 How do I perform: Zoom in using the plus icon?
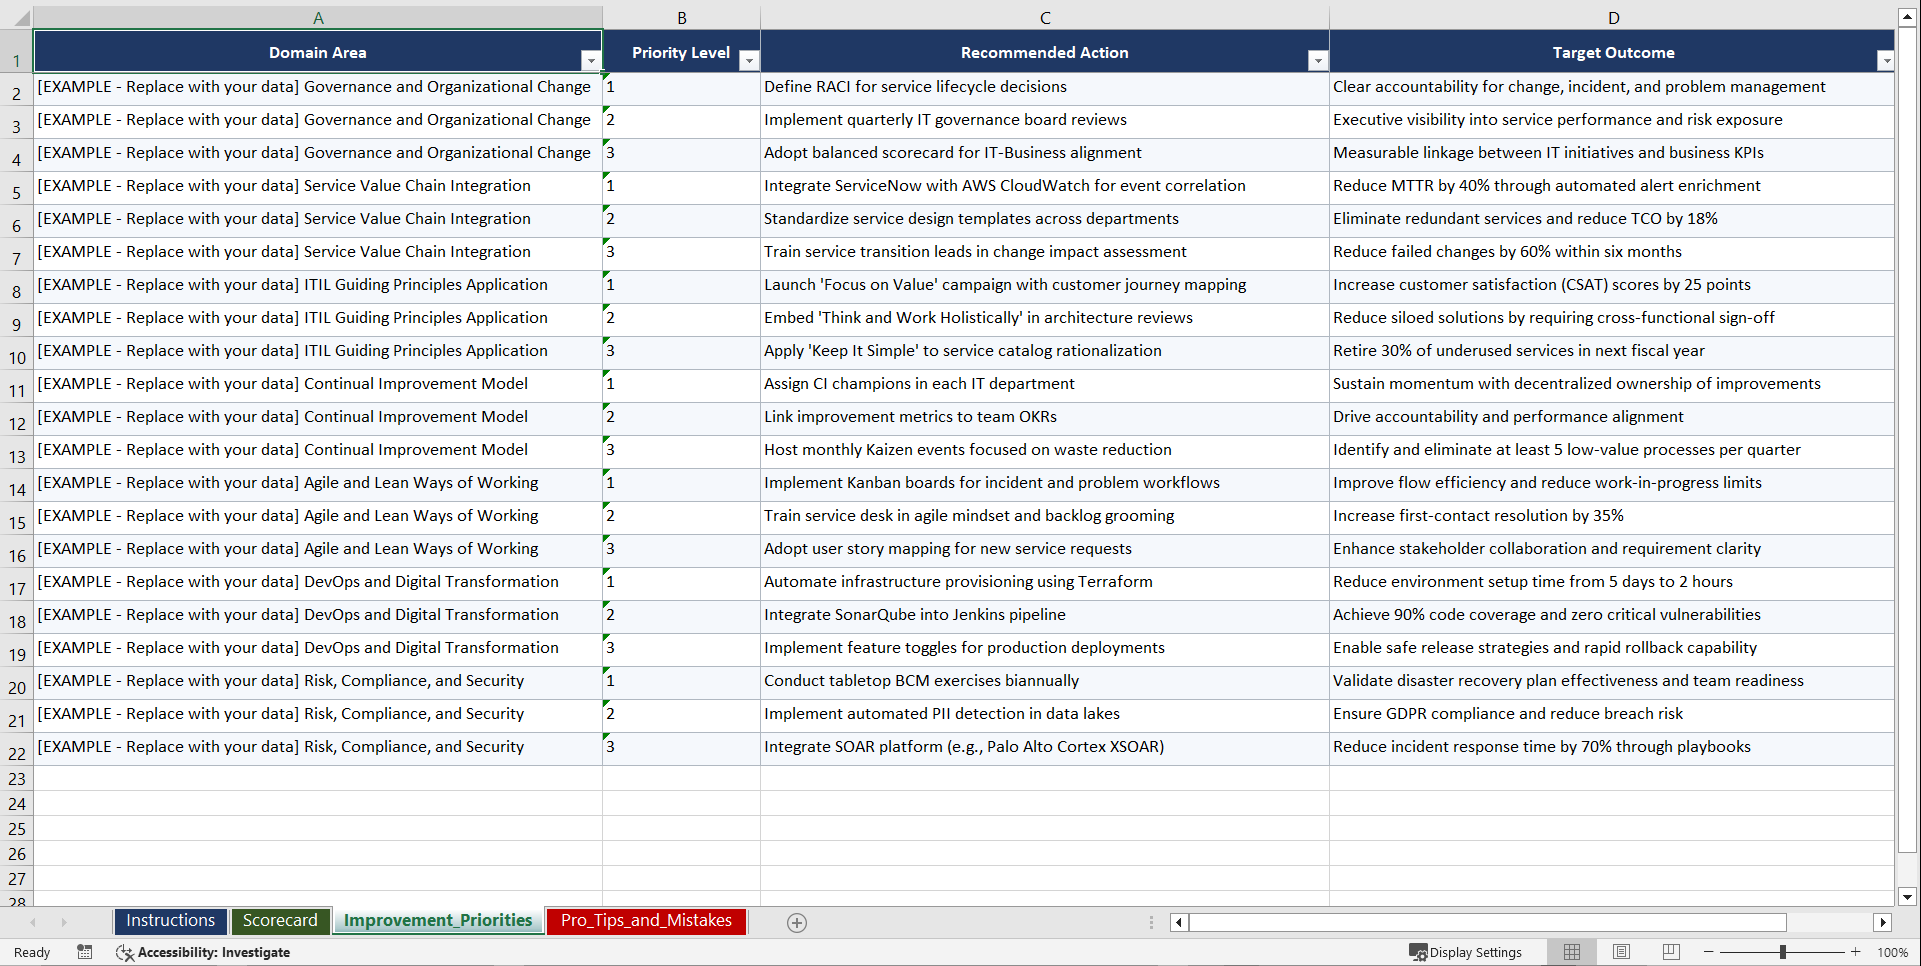point(1856,952)
